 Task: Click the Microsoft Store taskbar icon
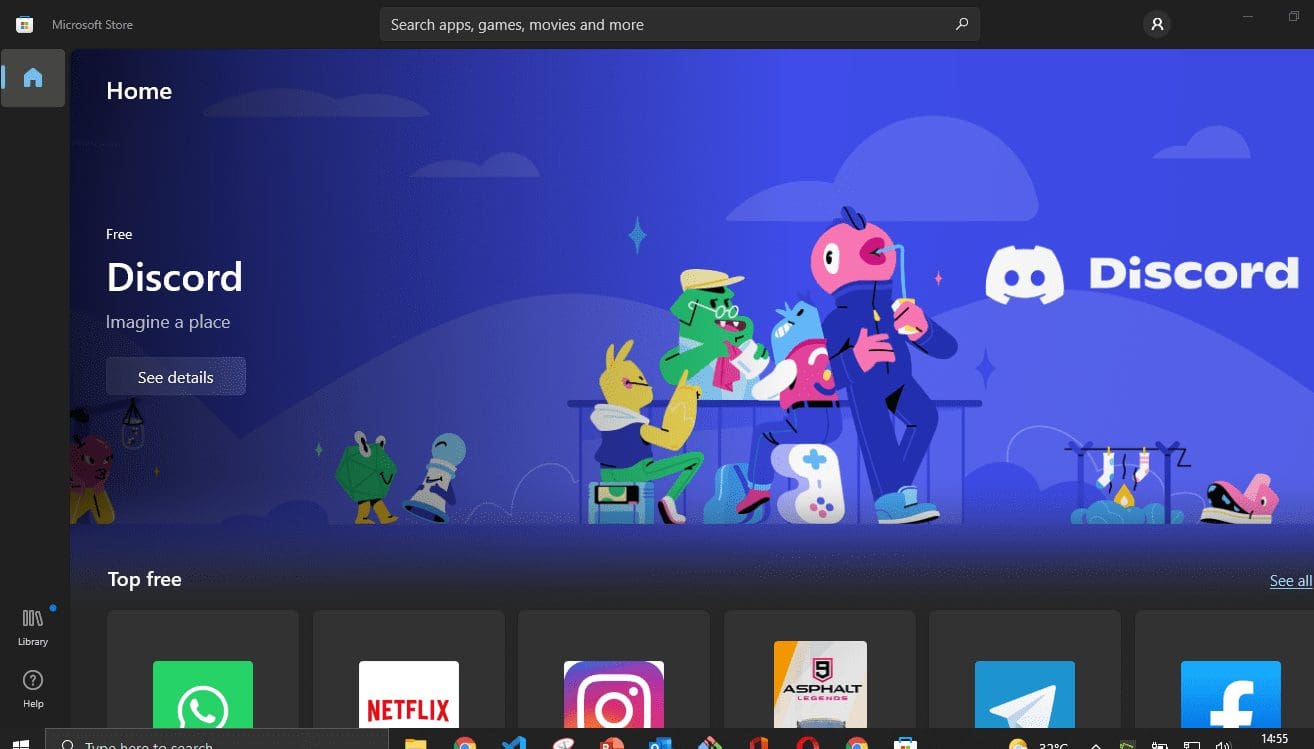coord(905,743)
